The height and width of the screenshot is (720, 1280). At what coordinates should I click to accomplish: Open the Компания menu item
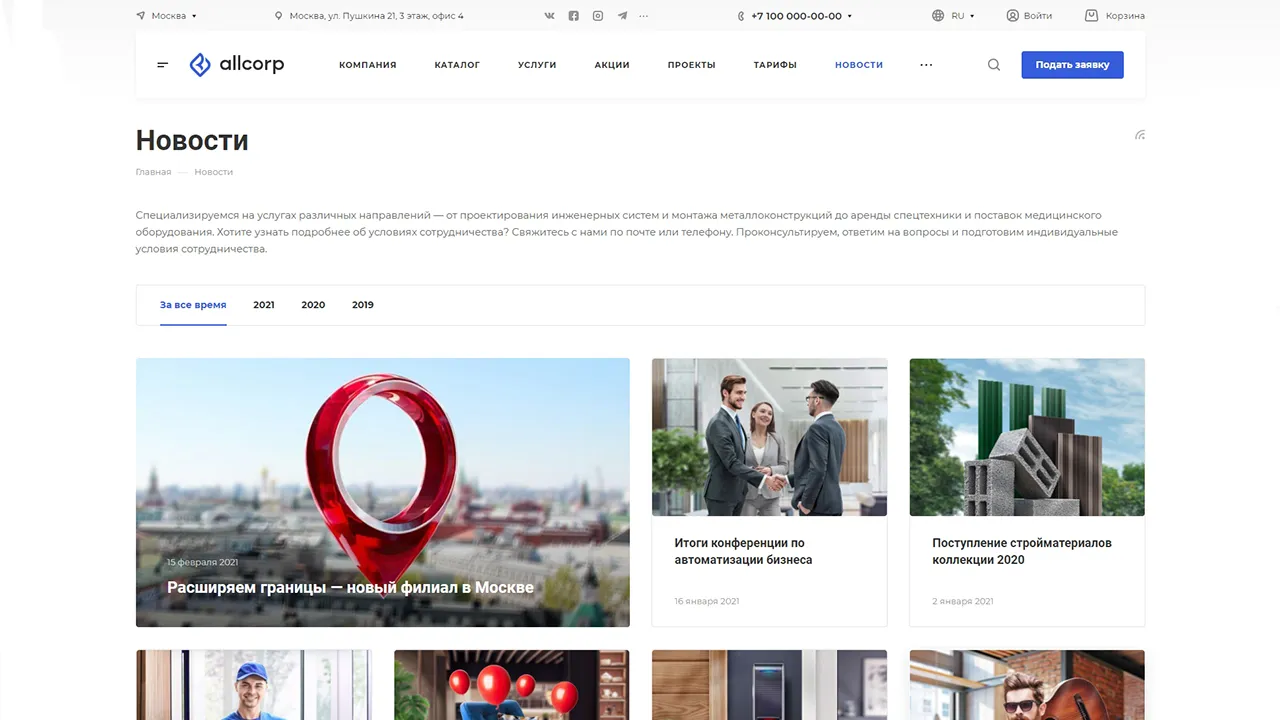tap(368, 65)
